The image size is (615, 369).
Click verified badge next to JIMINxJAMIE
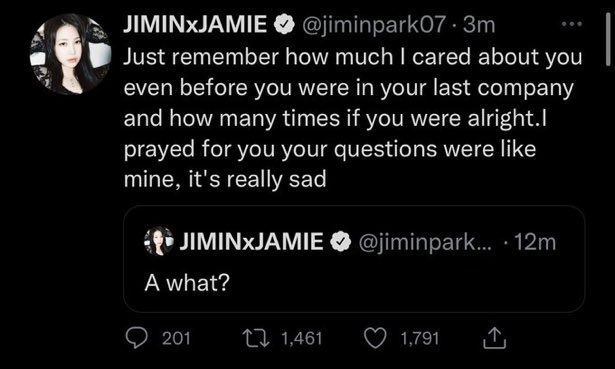tap(284, 25)
